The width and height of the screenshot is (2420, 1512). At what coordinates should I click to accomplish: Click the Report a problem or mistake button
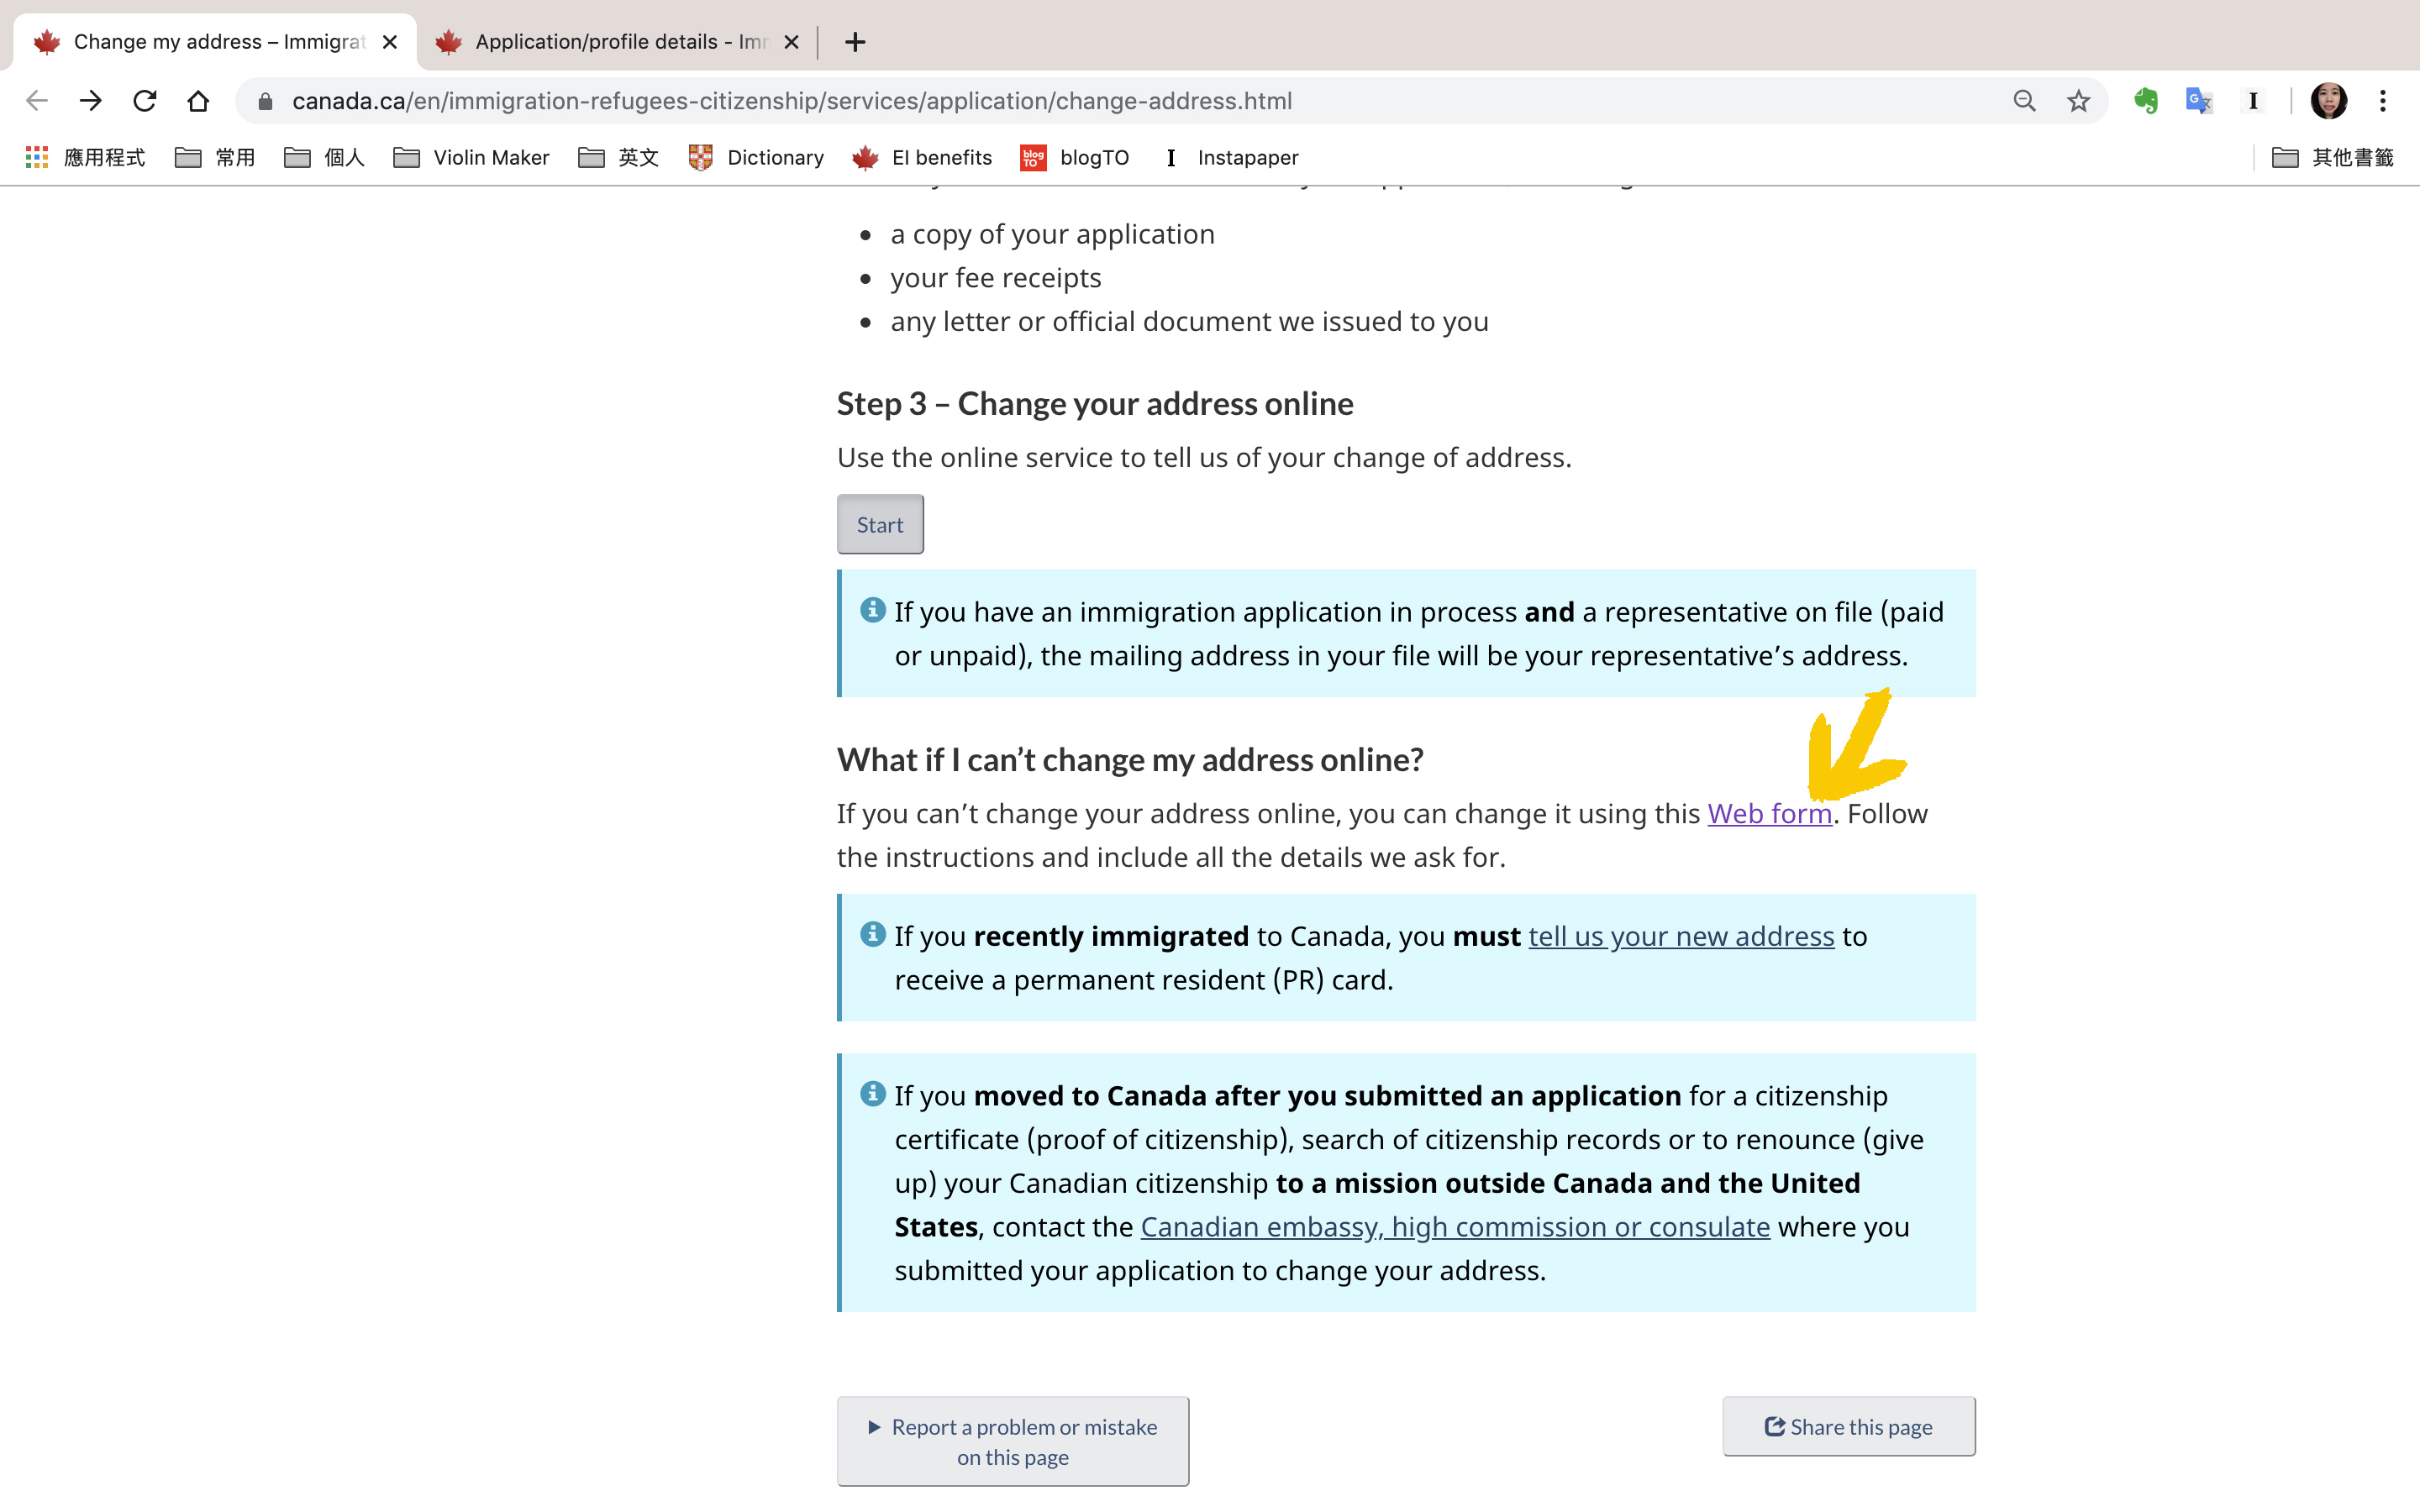[1014, 1441]
